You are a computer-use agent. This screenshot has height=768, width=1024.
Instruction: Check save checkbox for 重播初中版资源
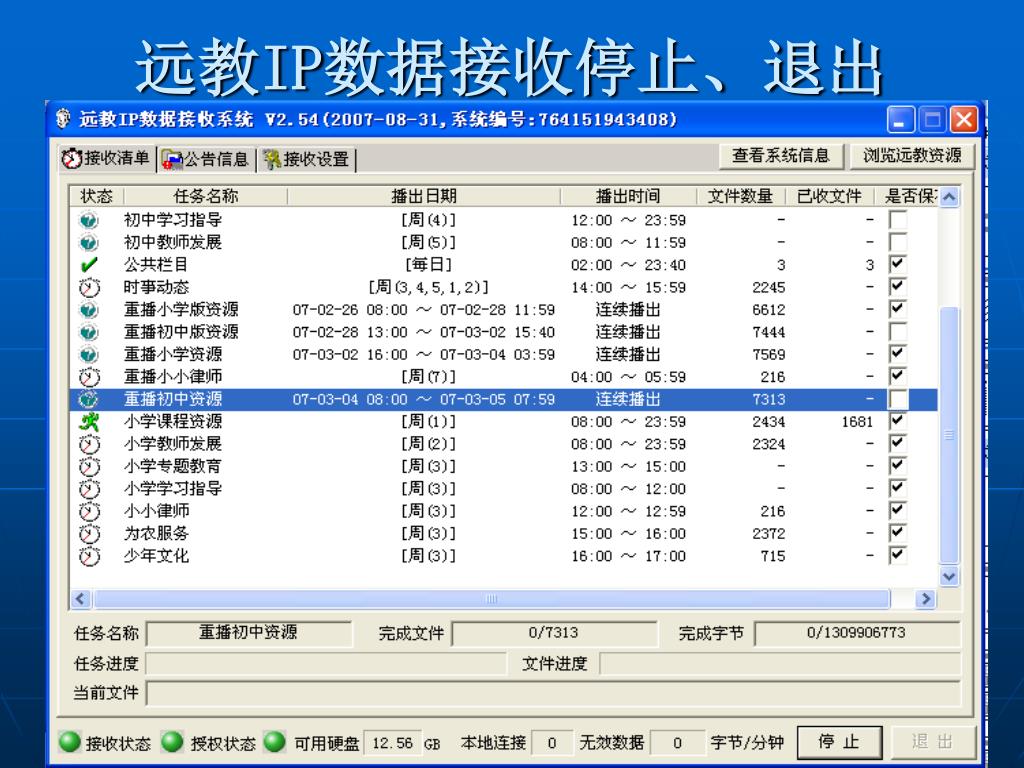[898, 332]
